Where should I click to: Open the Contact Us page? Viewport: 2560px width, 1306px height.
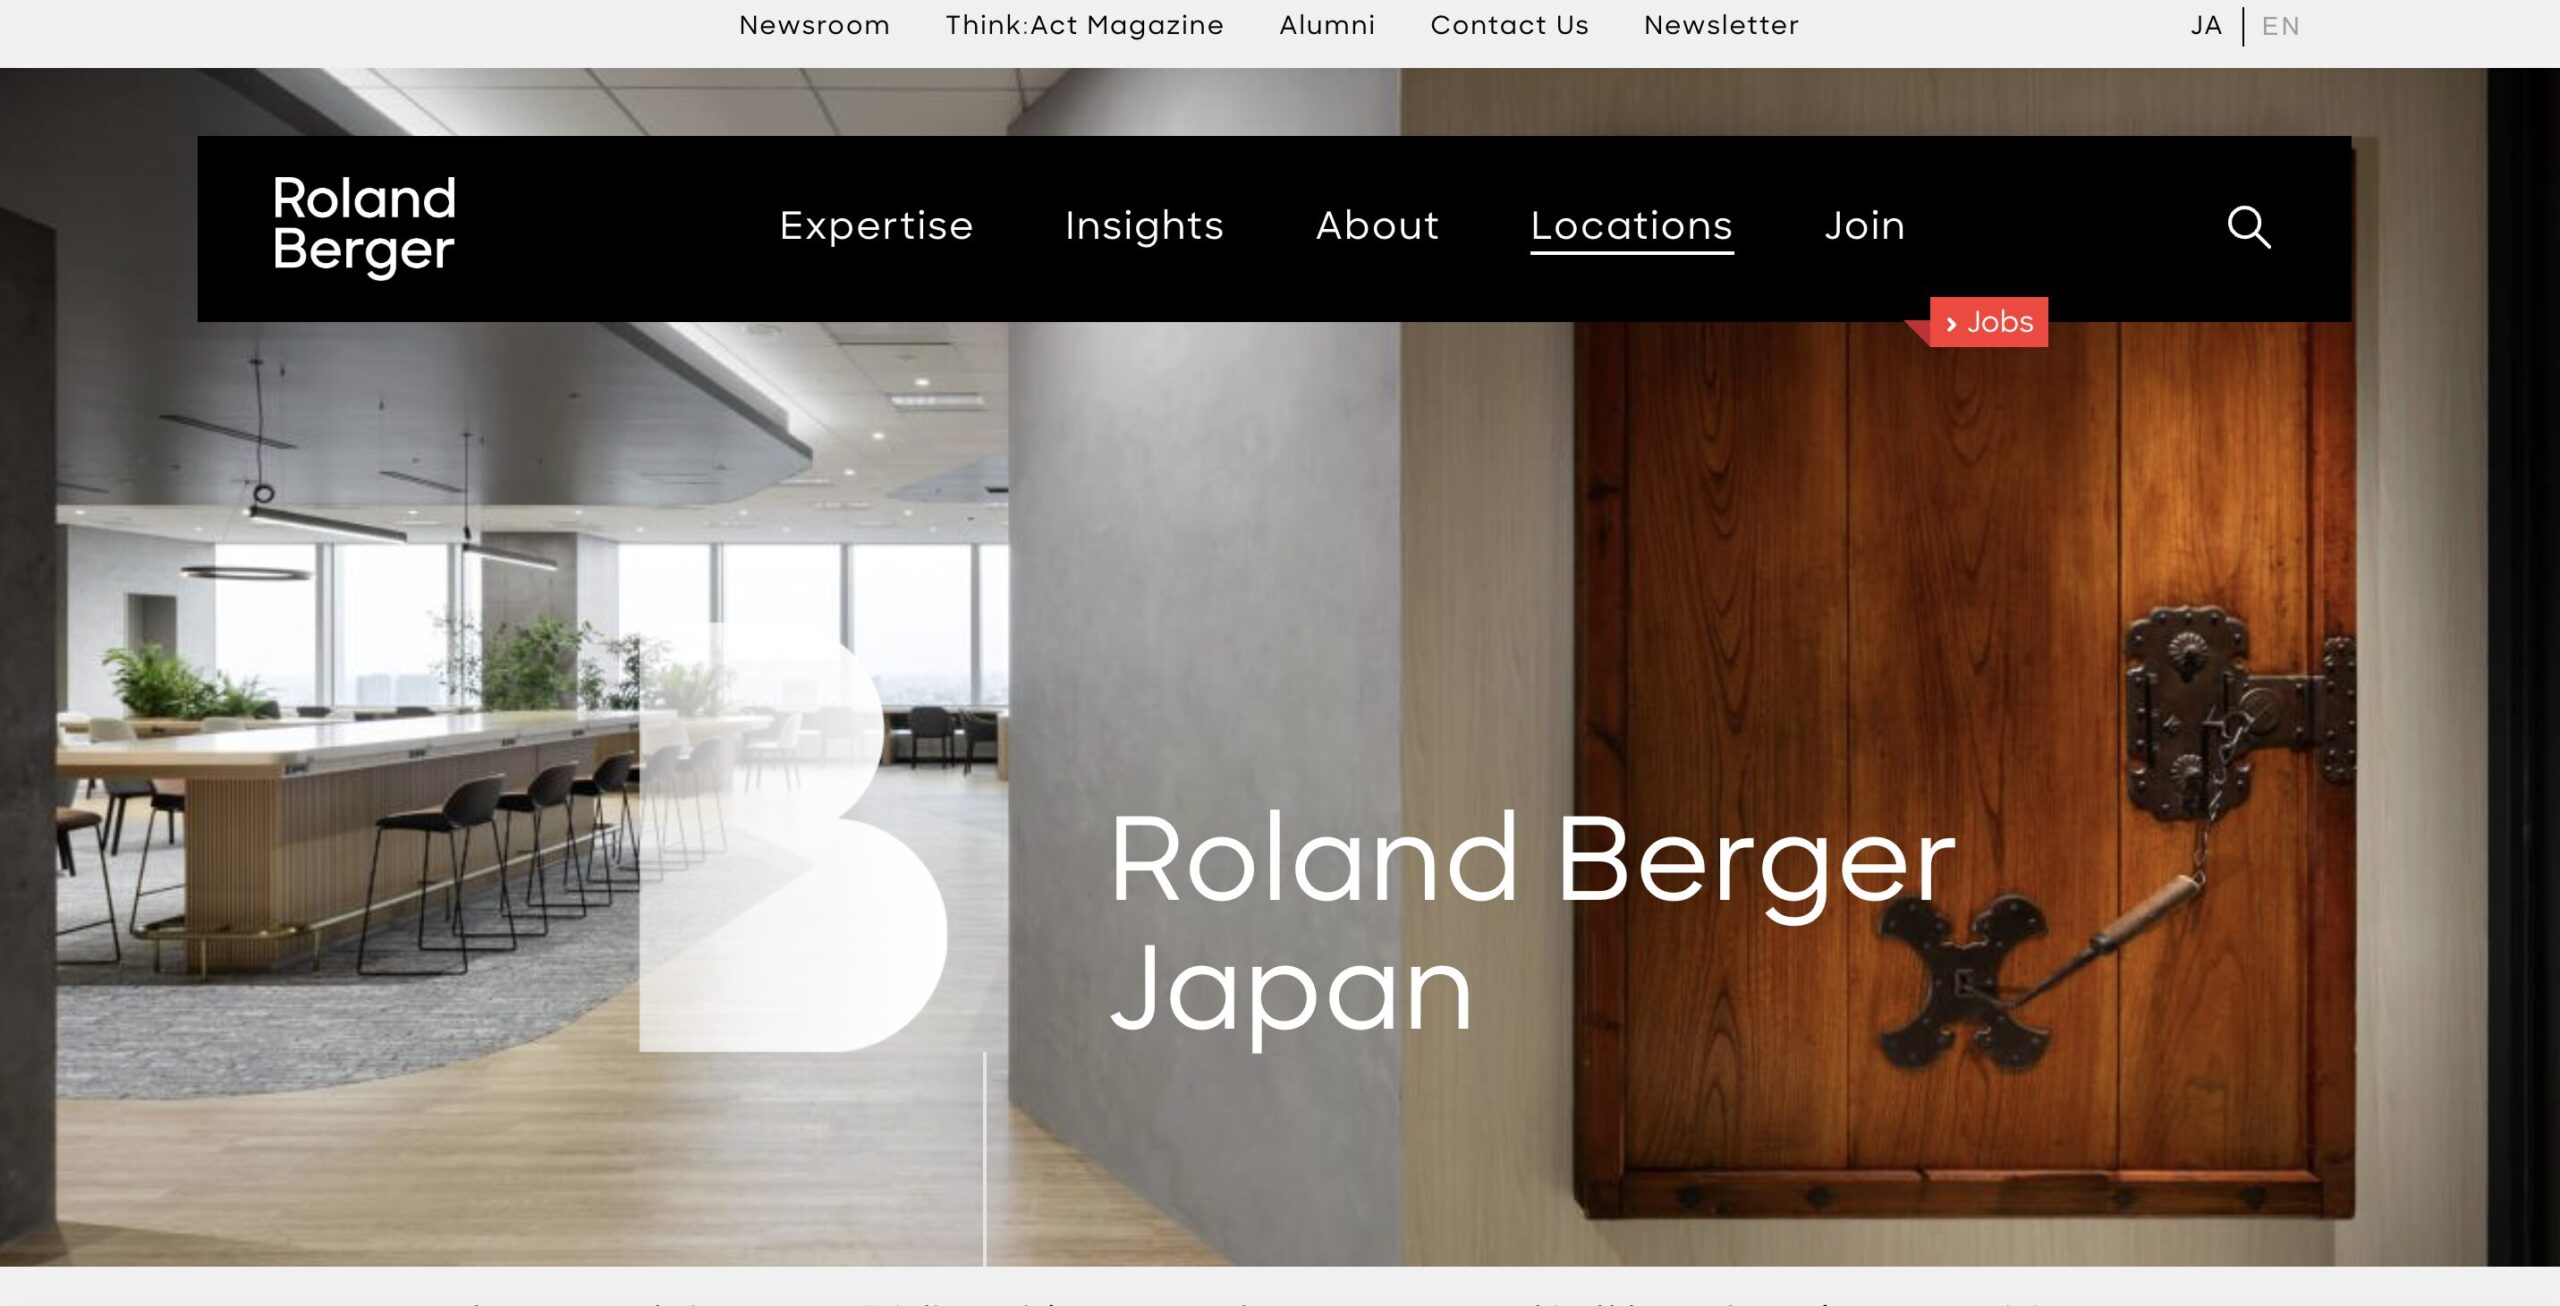tap(1509, 25)
